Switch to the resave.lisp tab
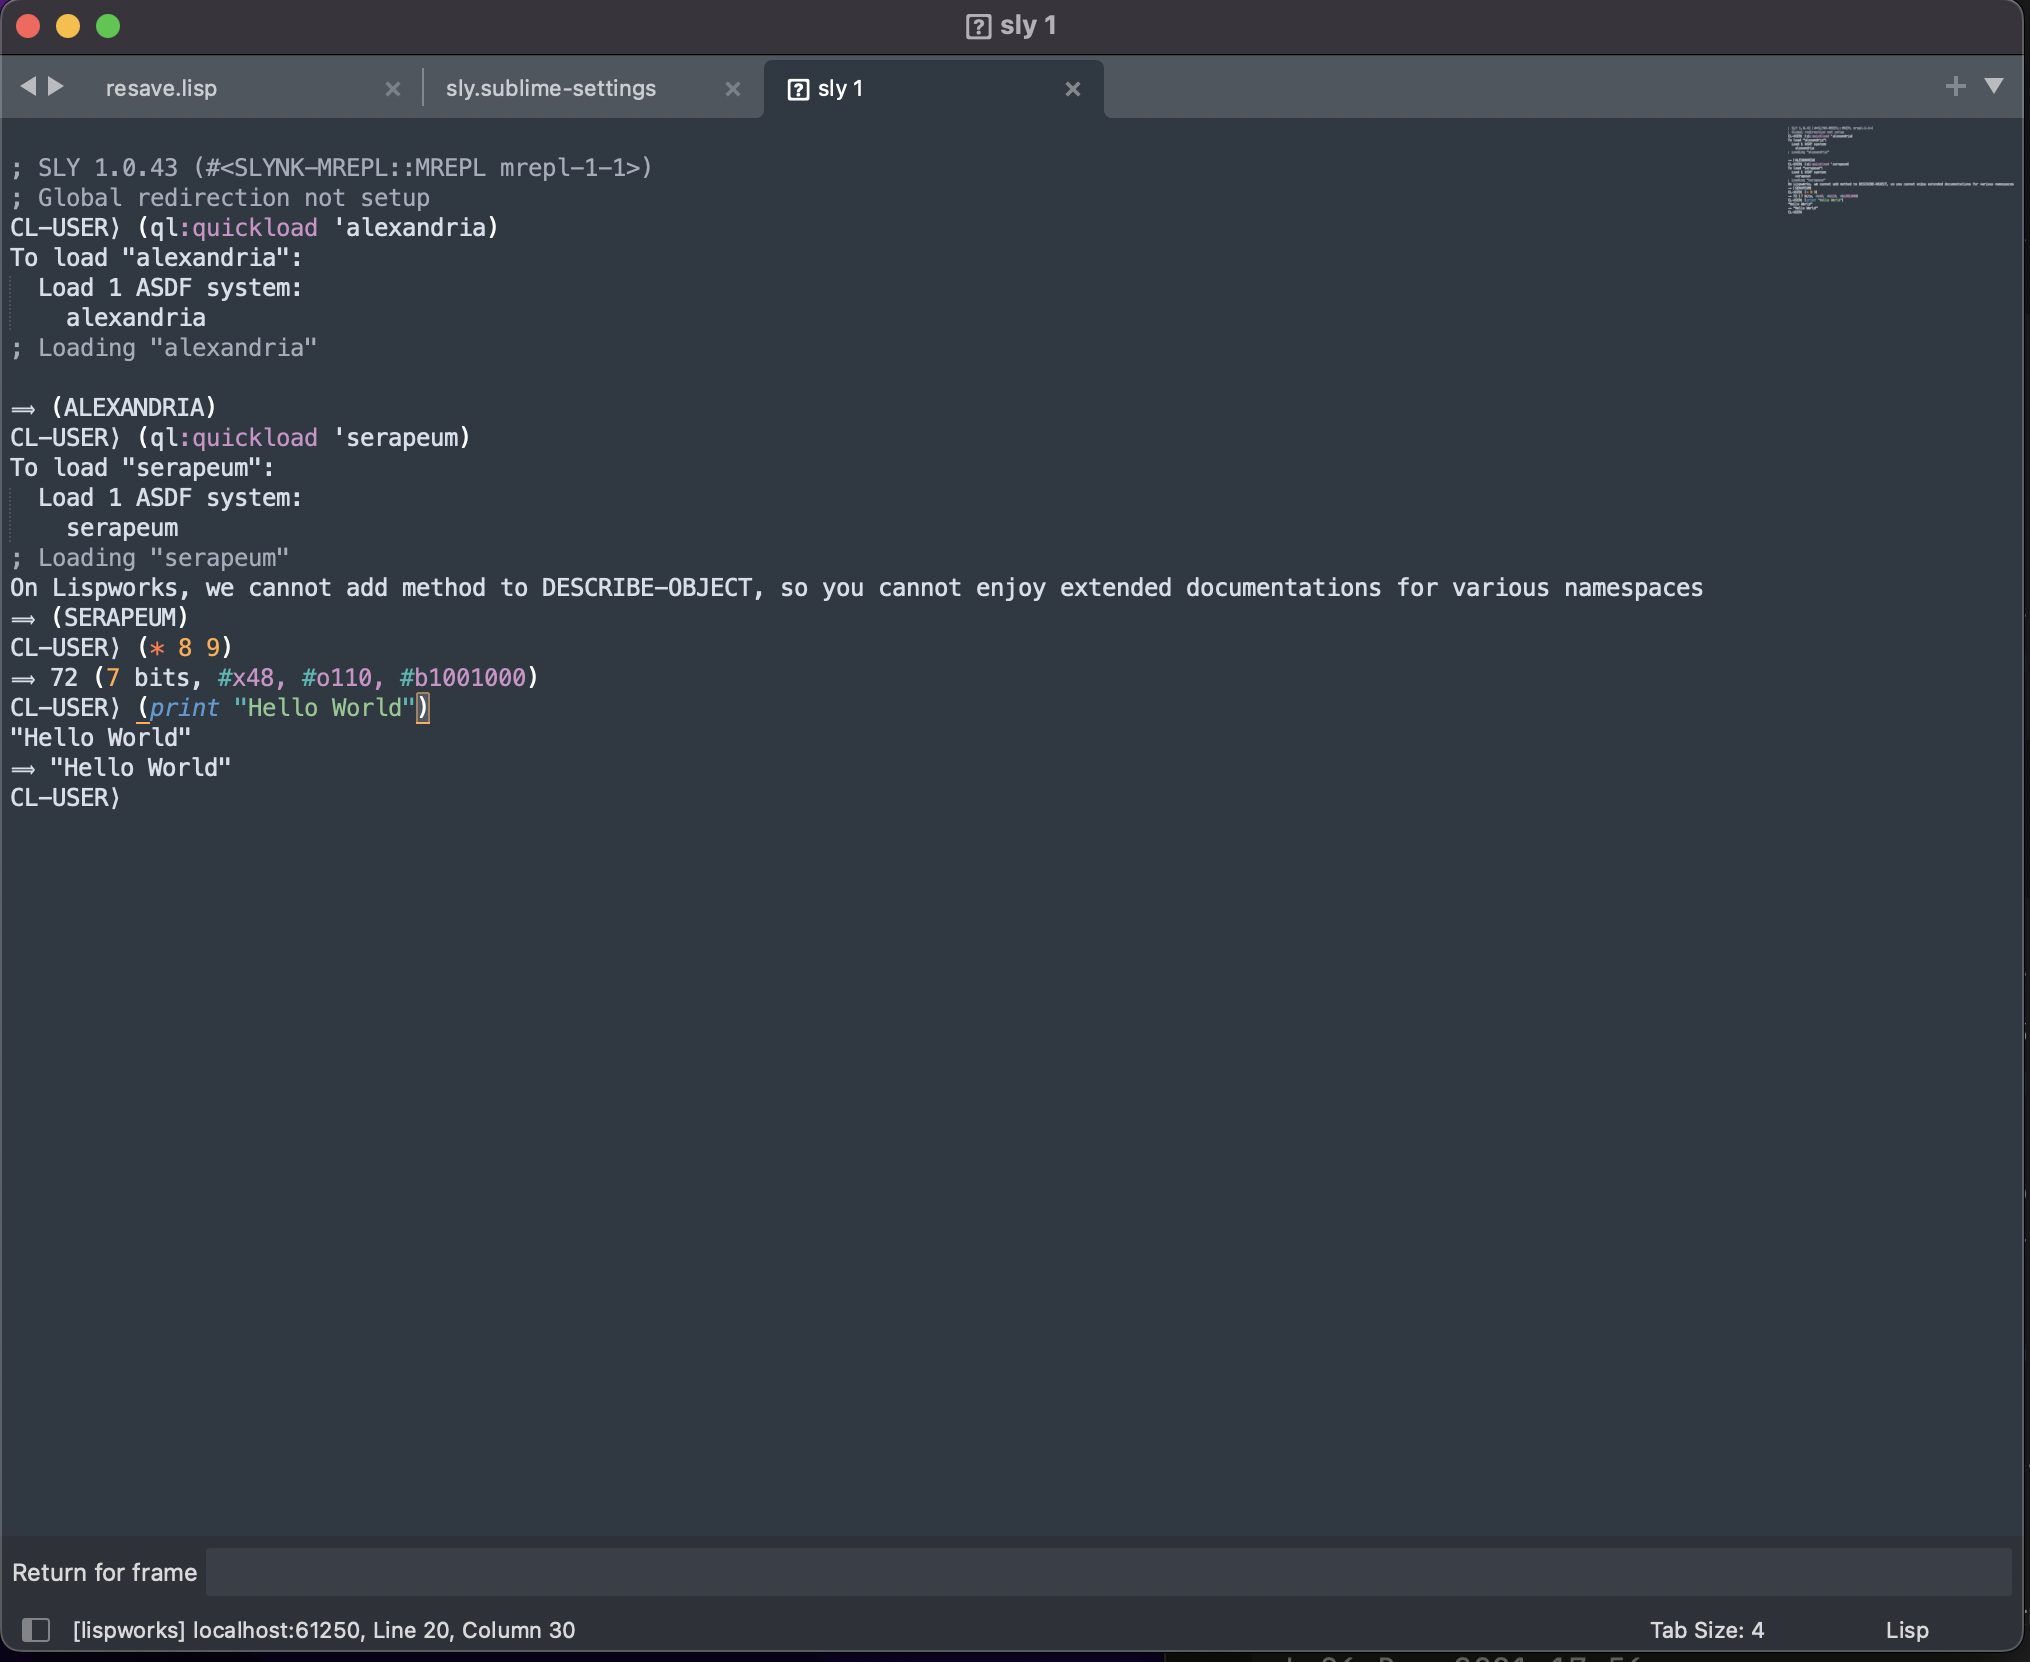This screenshot has height=1662, width=2030. (161, 88)
